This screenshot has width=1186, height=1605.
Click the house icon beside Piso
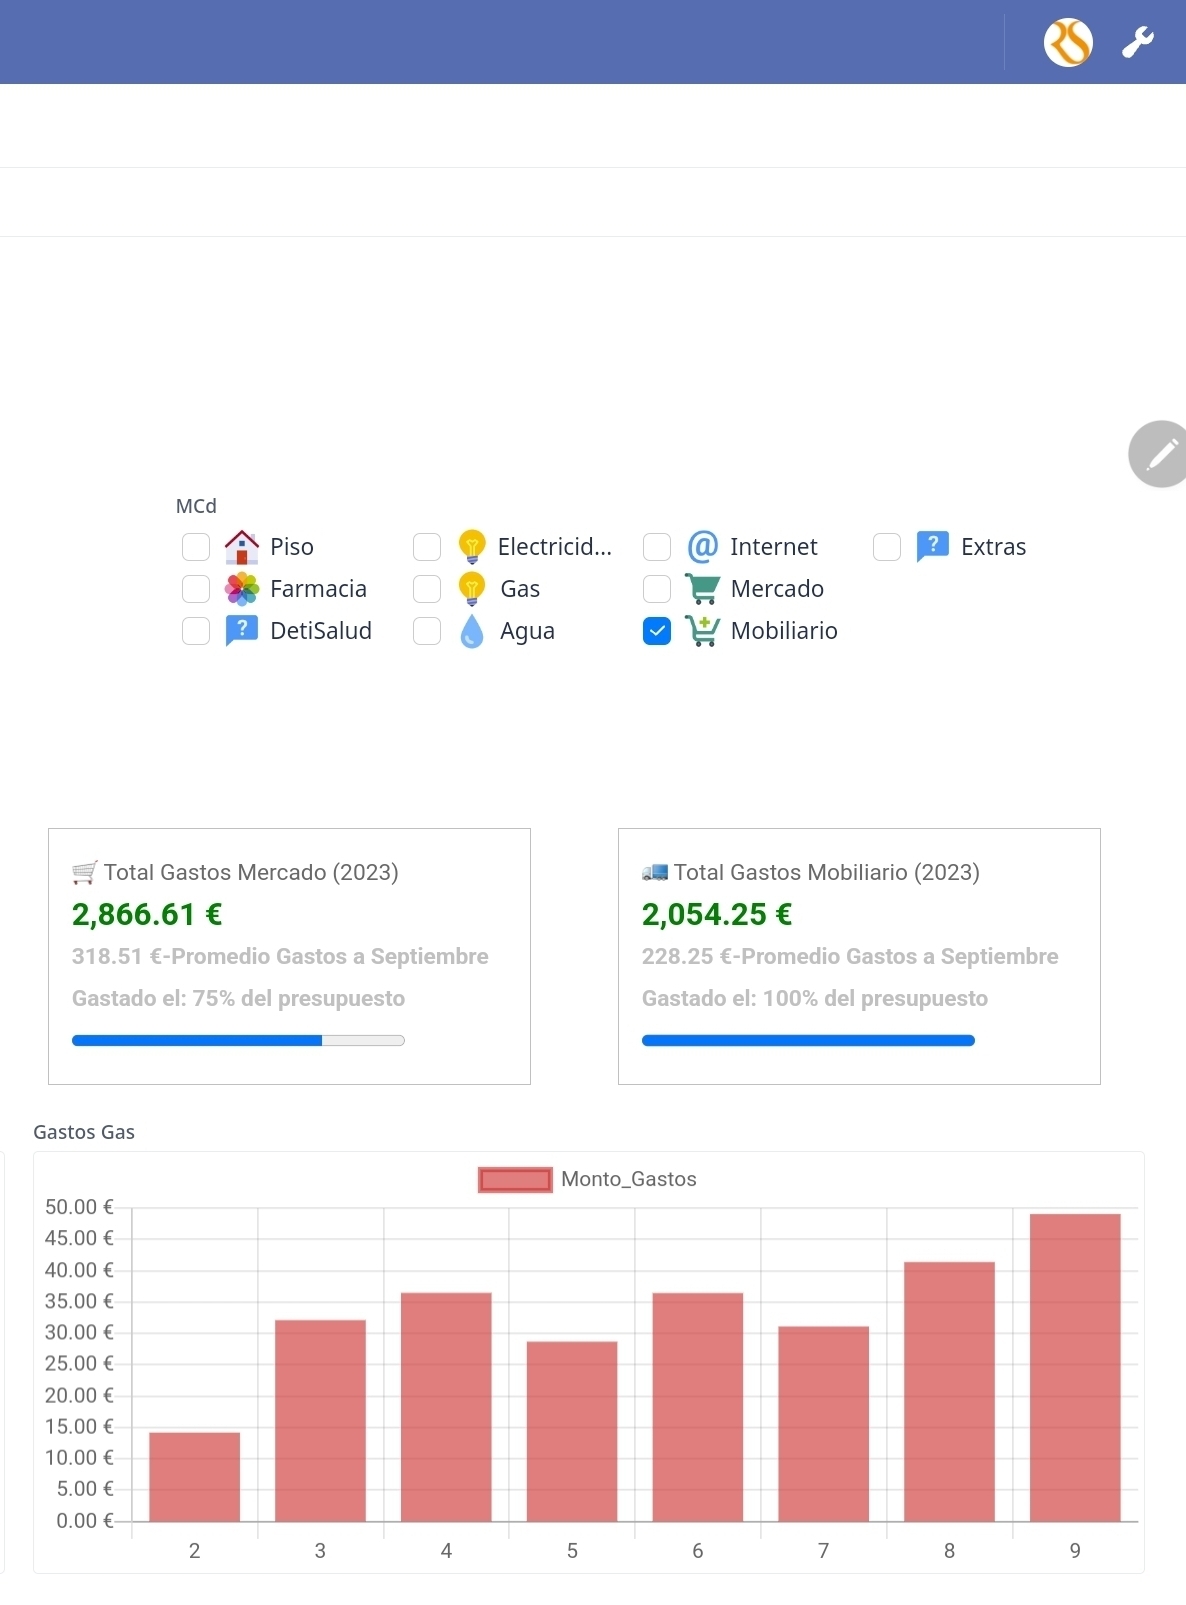point(242,547)
